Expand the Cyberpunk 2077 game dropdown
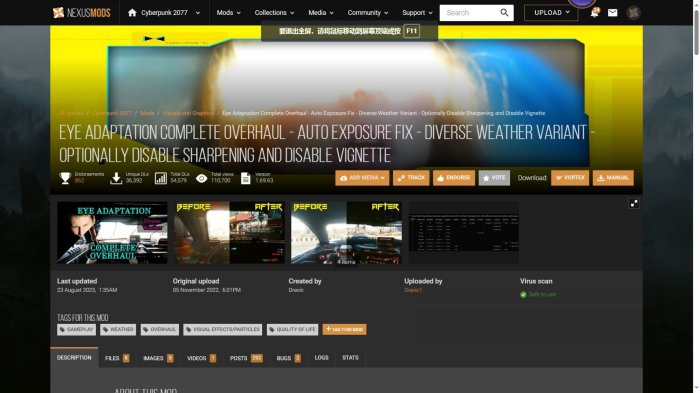 click(197, 13)
